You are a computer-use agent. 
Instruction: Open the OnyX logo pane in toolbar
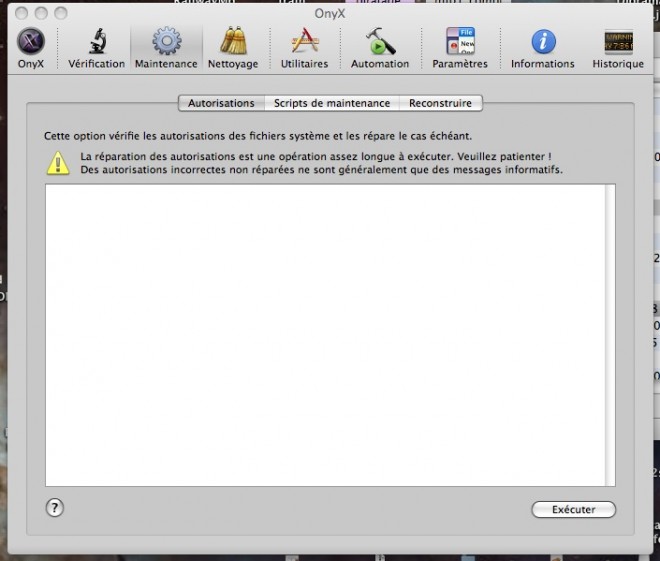[x=31, y=41]
